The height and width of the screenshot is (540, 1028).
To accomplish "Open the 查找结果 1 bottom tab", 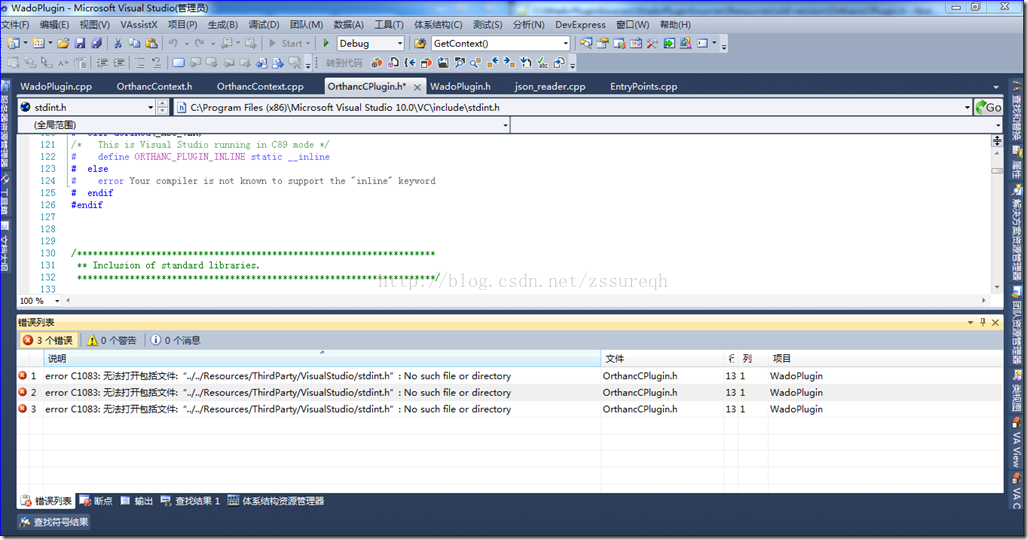I will 190,501.
